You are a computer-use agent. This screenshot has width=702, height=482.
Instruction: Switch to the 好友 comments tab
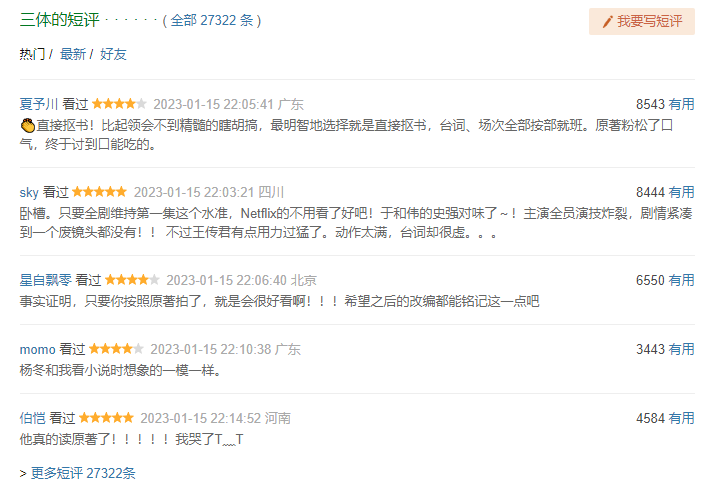coord(113,54)
